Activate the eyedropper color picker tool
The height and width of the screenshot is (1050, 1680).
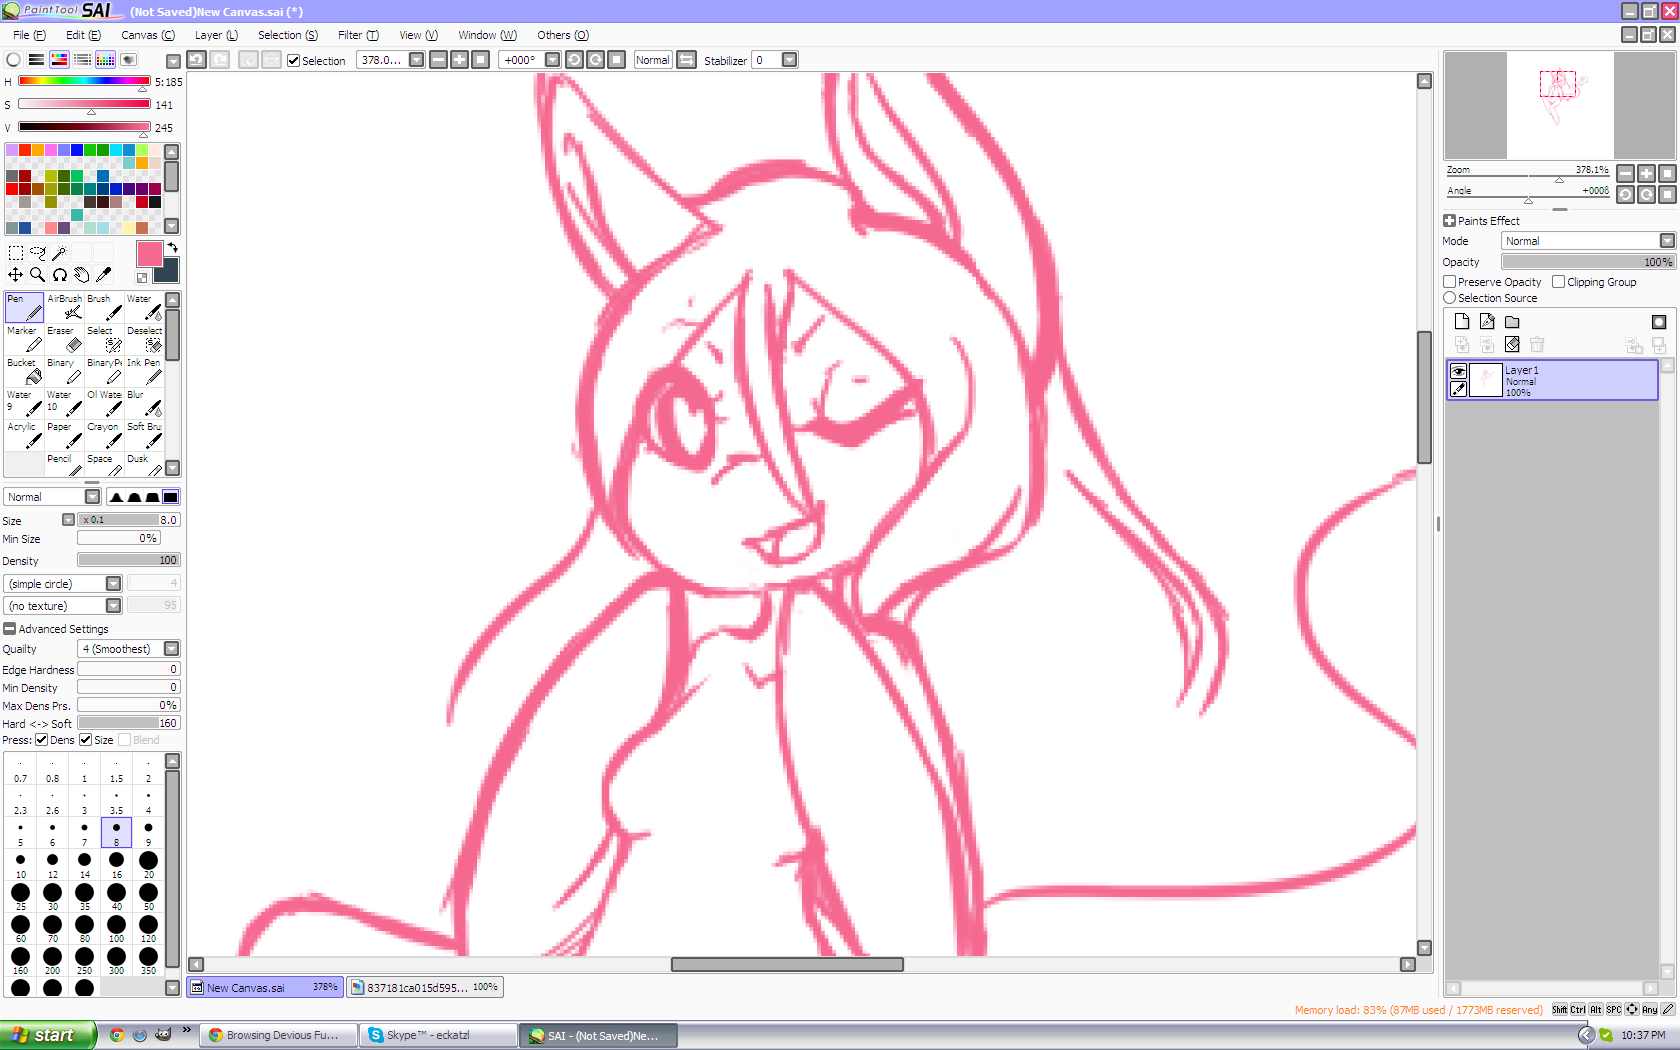tap(104, 275)
